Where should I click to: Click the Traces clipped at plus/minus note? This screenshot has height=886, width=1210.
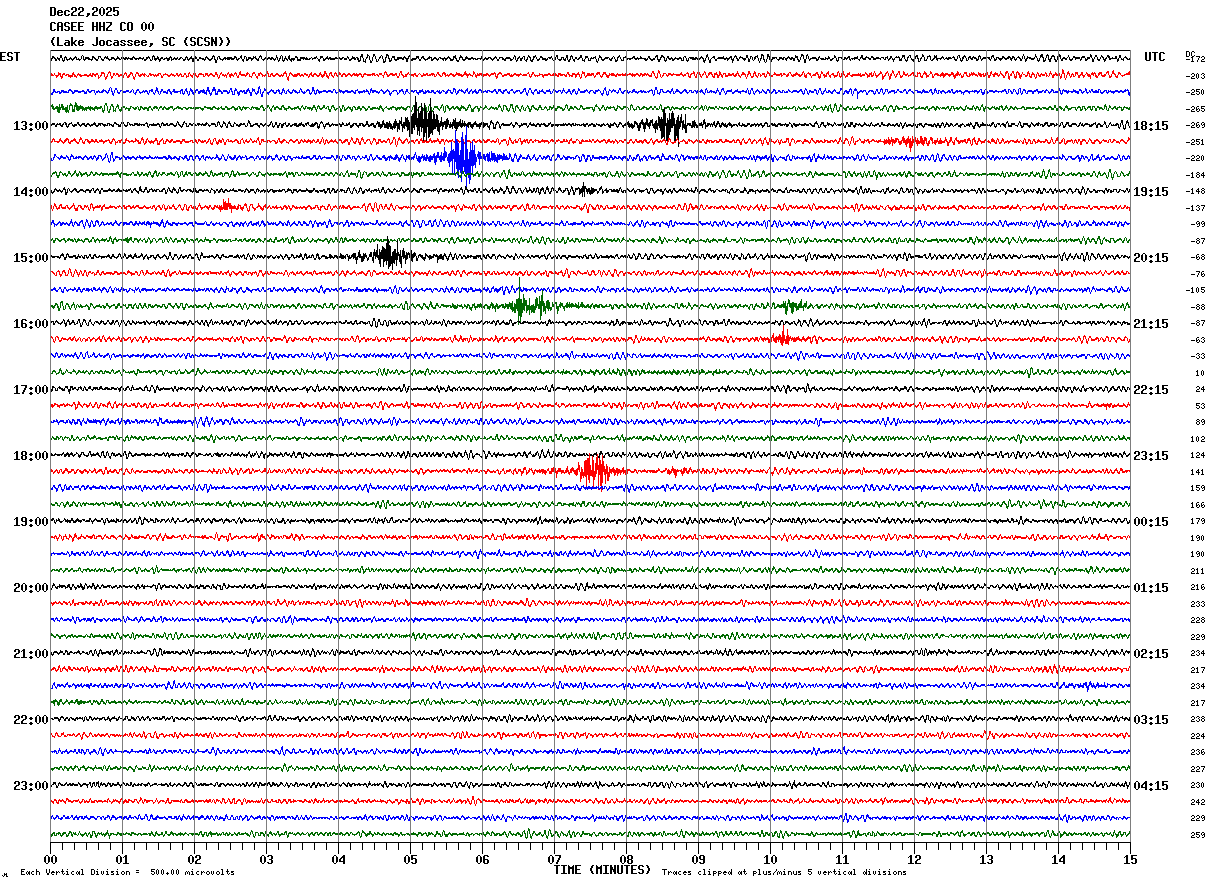(784, 873)
